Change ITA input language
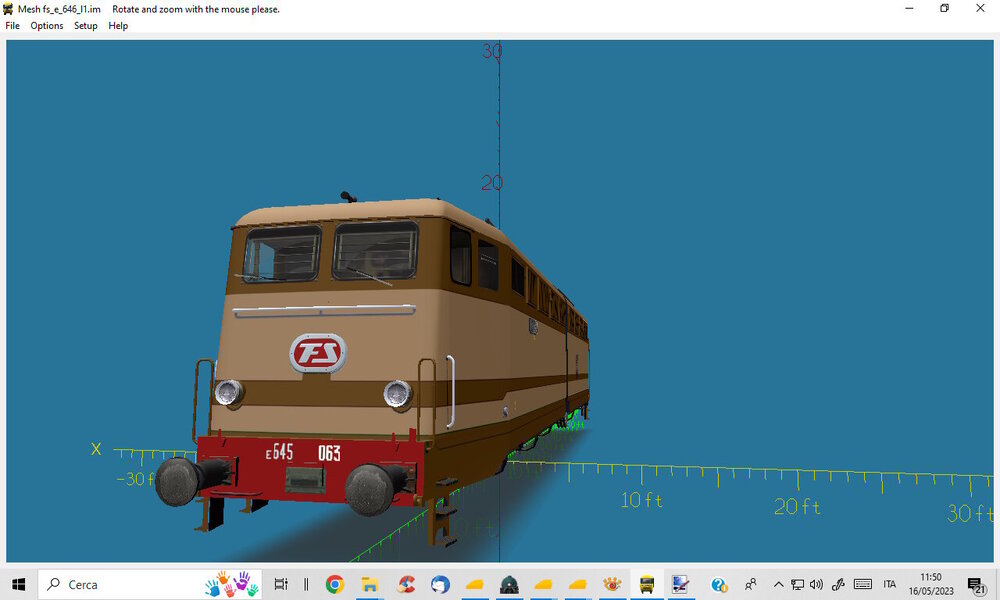Screen dimensions: 1000x600 point(890,584)
